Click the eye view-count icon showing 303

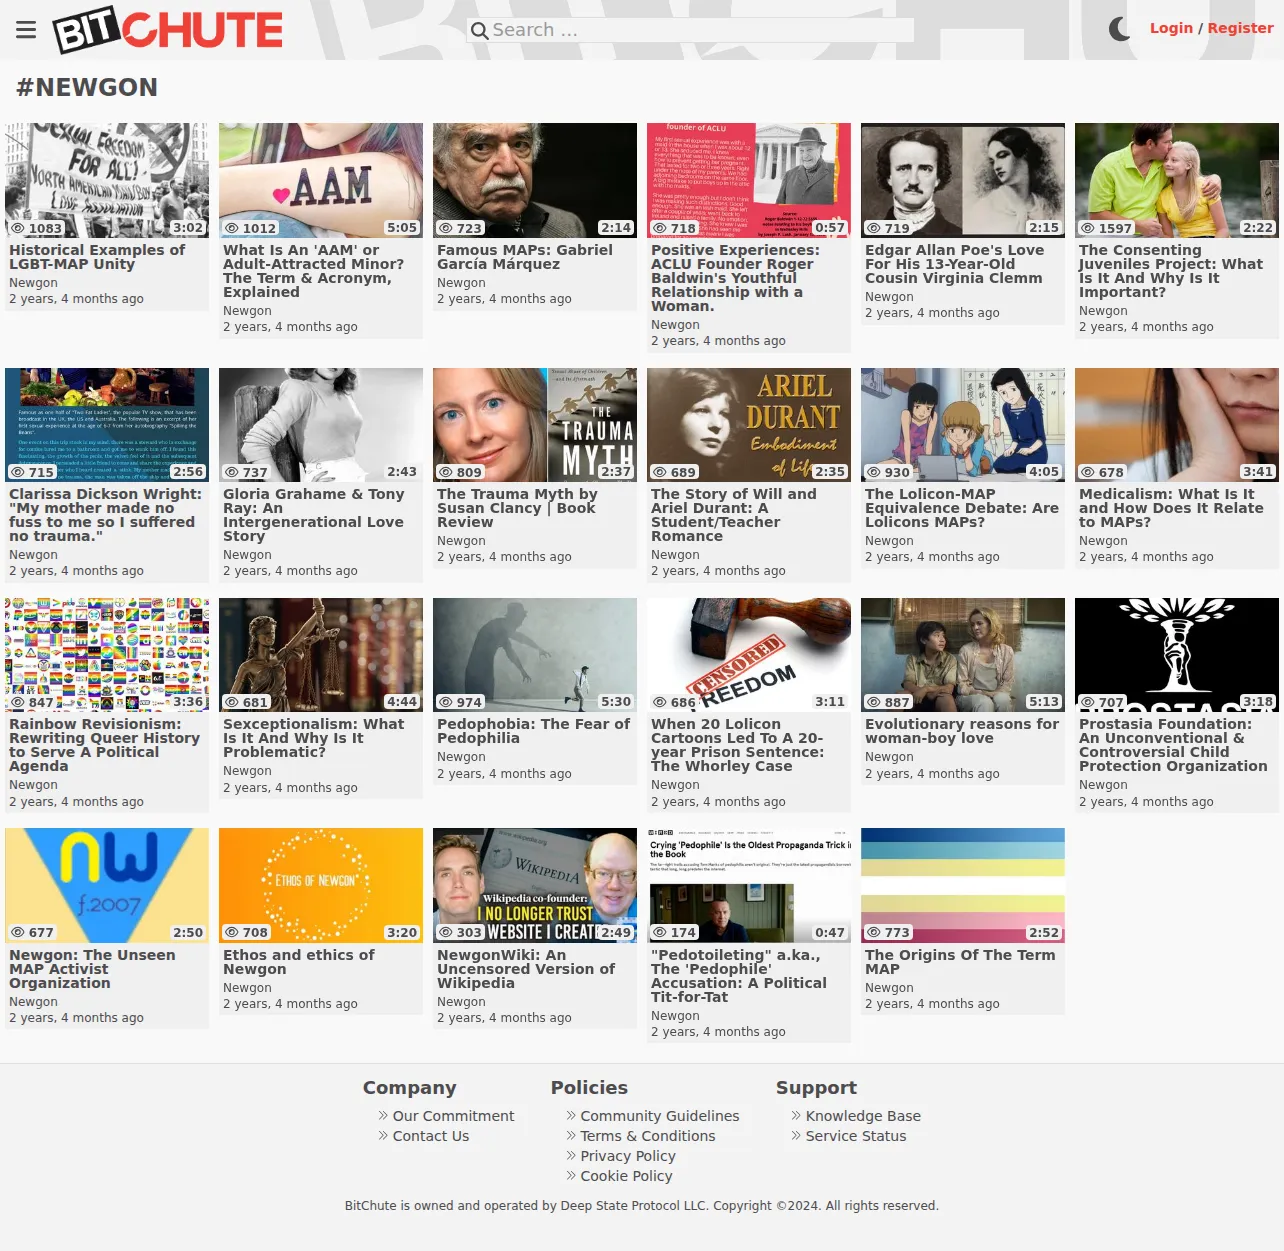(446, 932)
